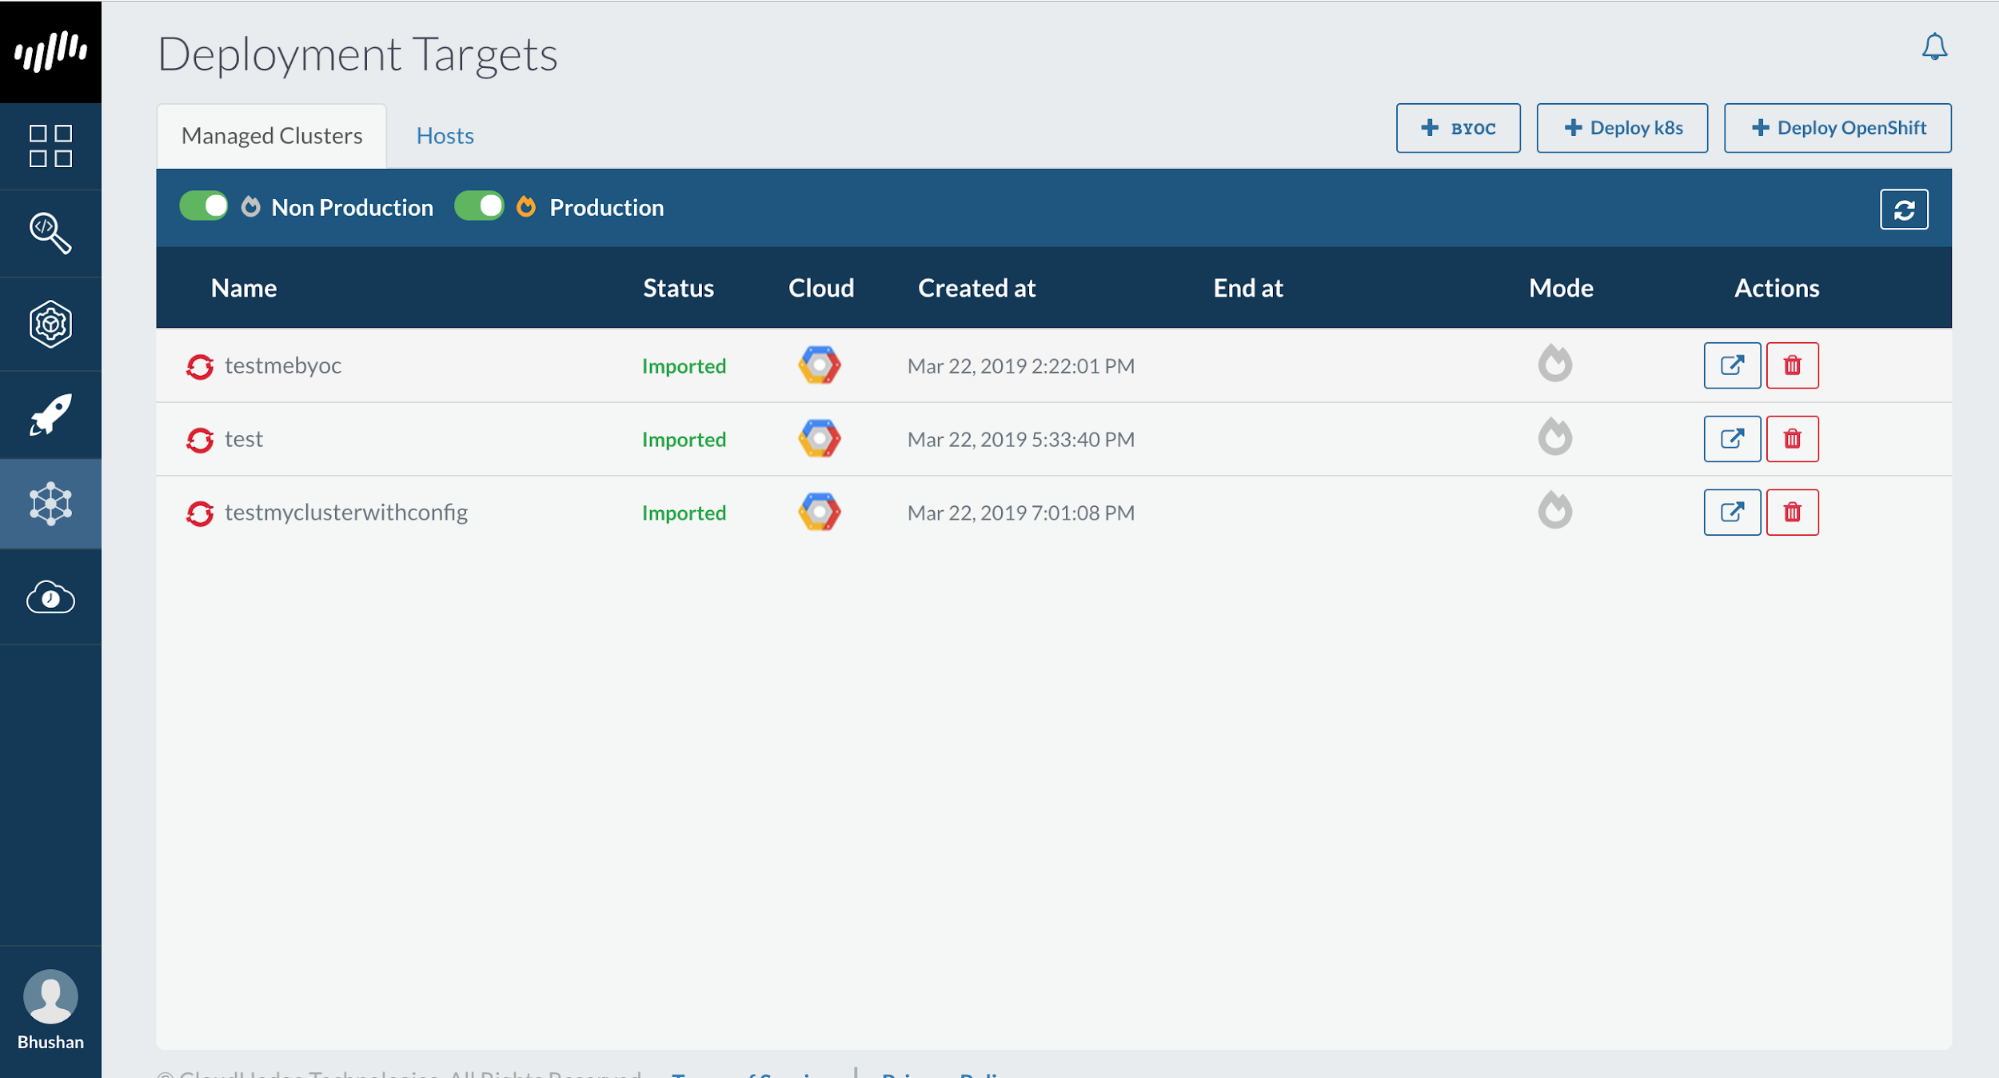Toggle the flame mode icon for test row
The image size is (1999, 1078).
(x=1555, y=438)
